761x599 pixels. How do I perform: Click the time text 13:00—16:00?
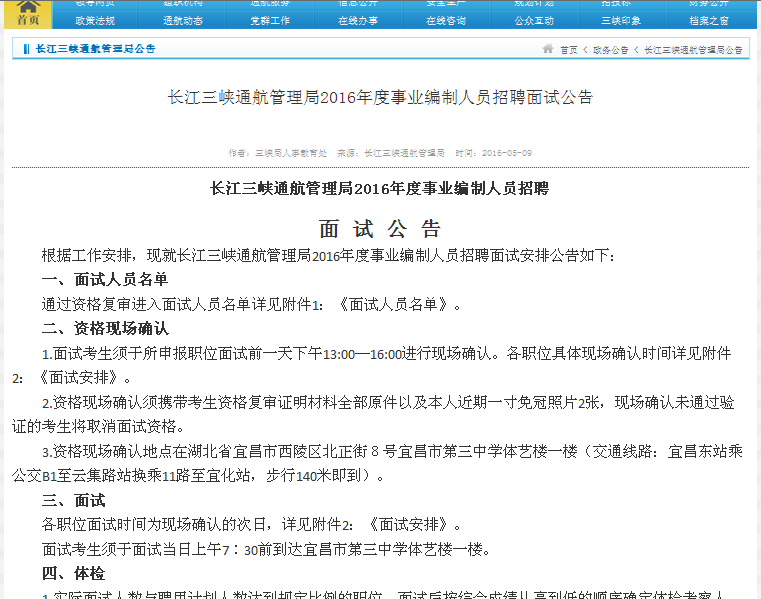(x=363, y=354)
